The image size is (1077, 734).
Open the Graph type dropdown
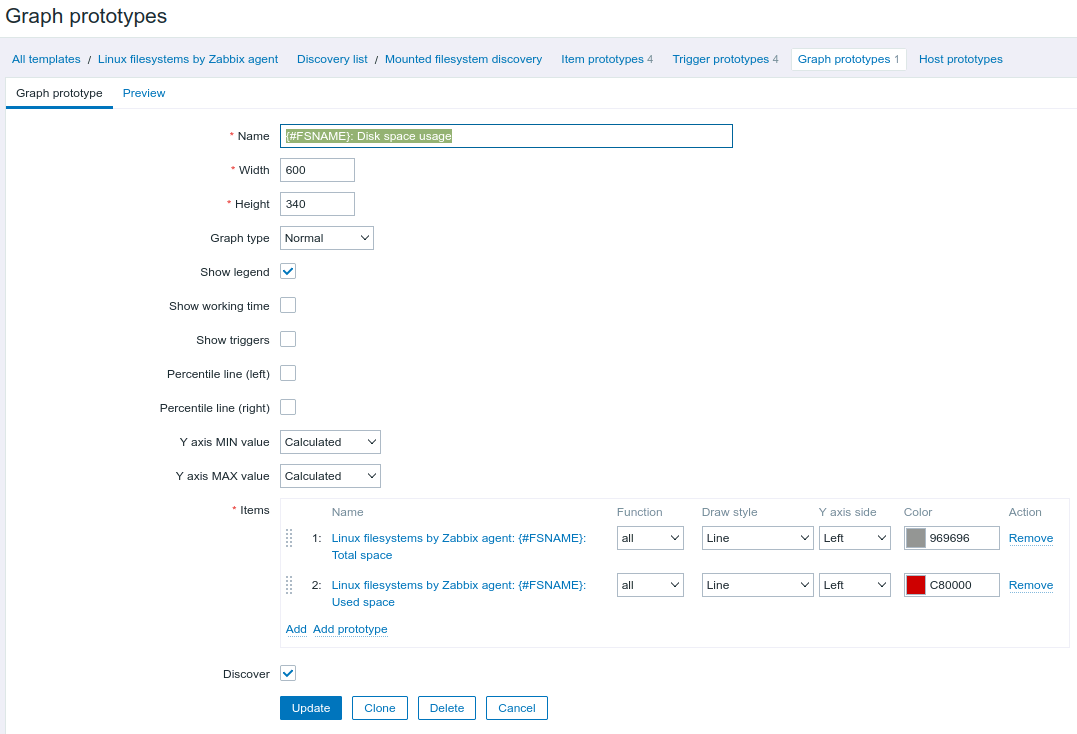[327, 238]
